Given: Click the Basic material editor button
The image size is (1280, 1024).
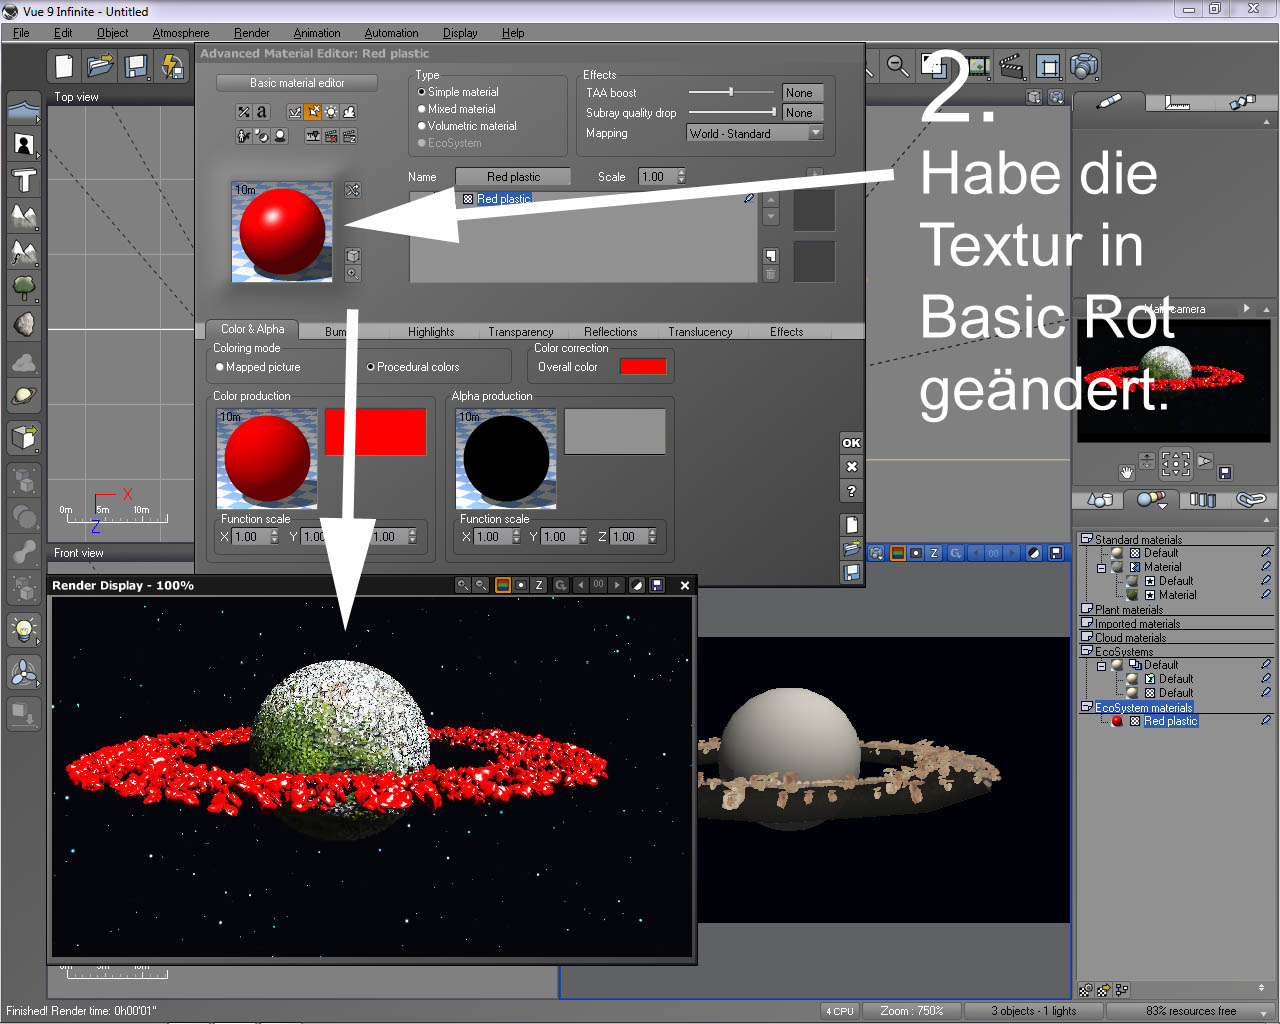Looking at the screenshot, I should (297, 83).
